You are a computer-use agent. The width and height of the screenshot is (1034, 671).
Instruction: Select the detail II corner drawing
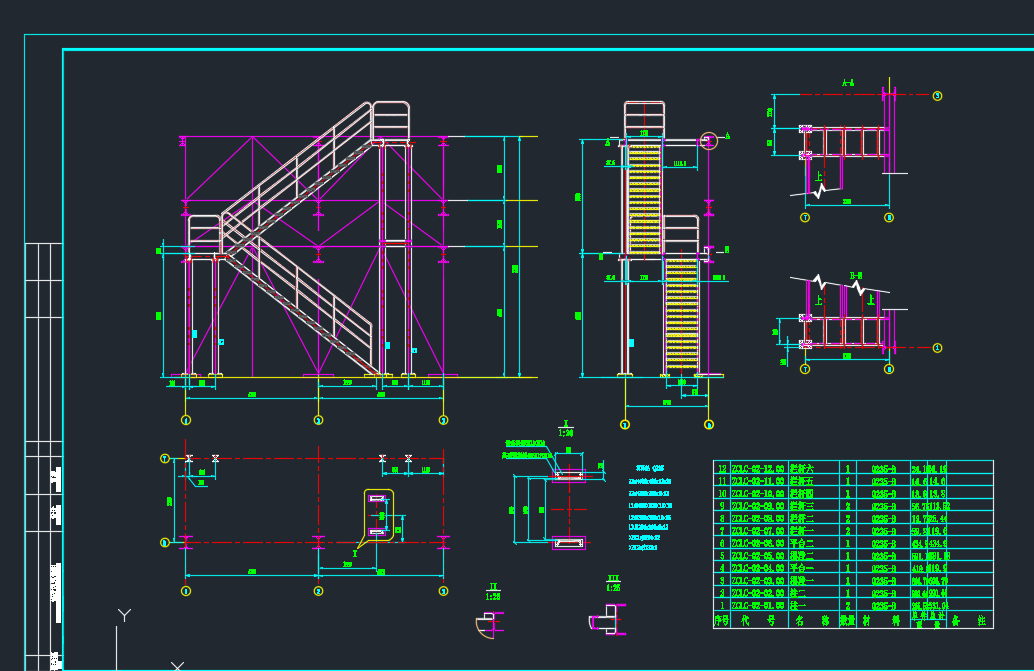(x=490, y=624)
